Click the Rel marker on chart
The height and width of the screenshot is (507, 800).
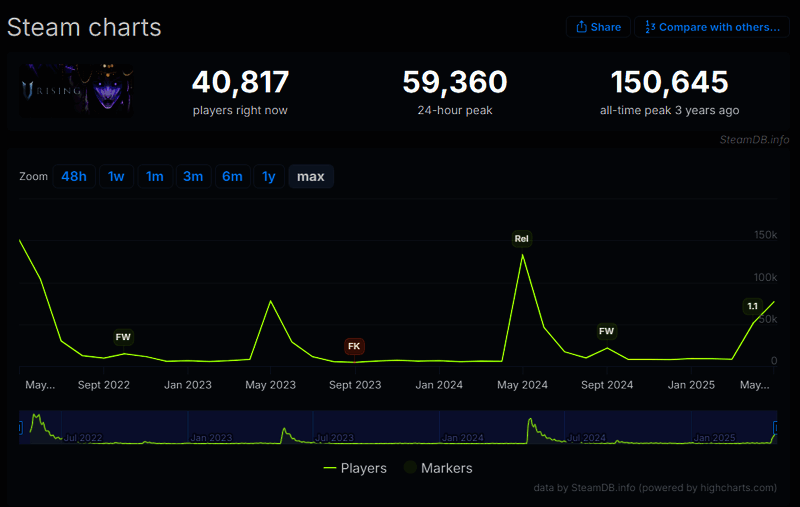521,239
